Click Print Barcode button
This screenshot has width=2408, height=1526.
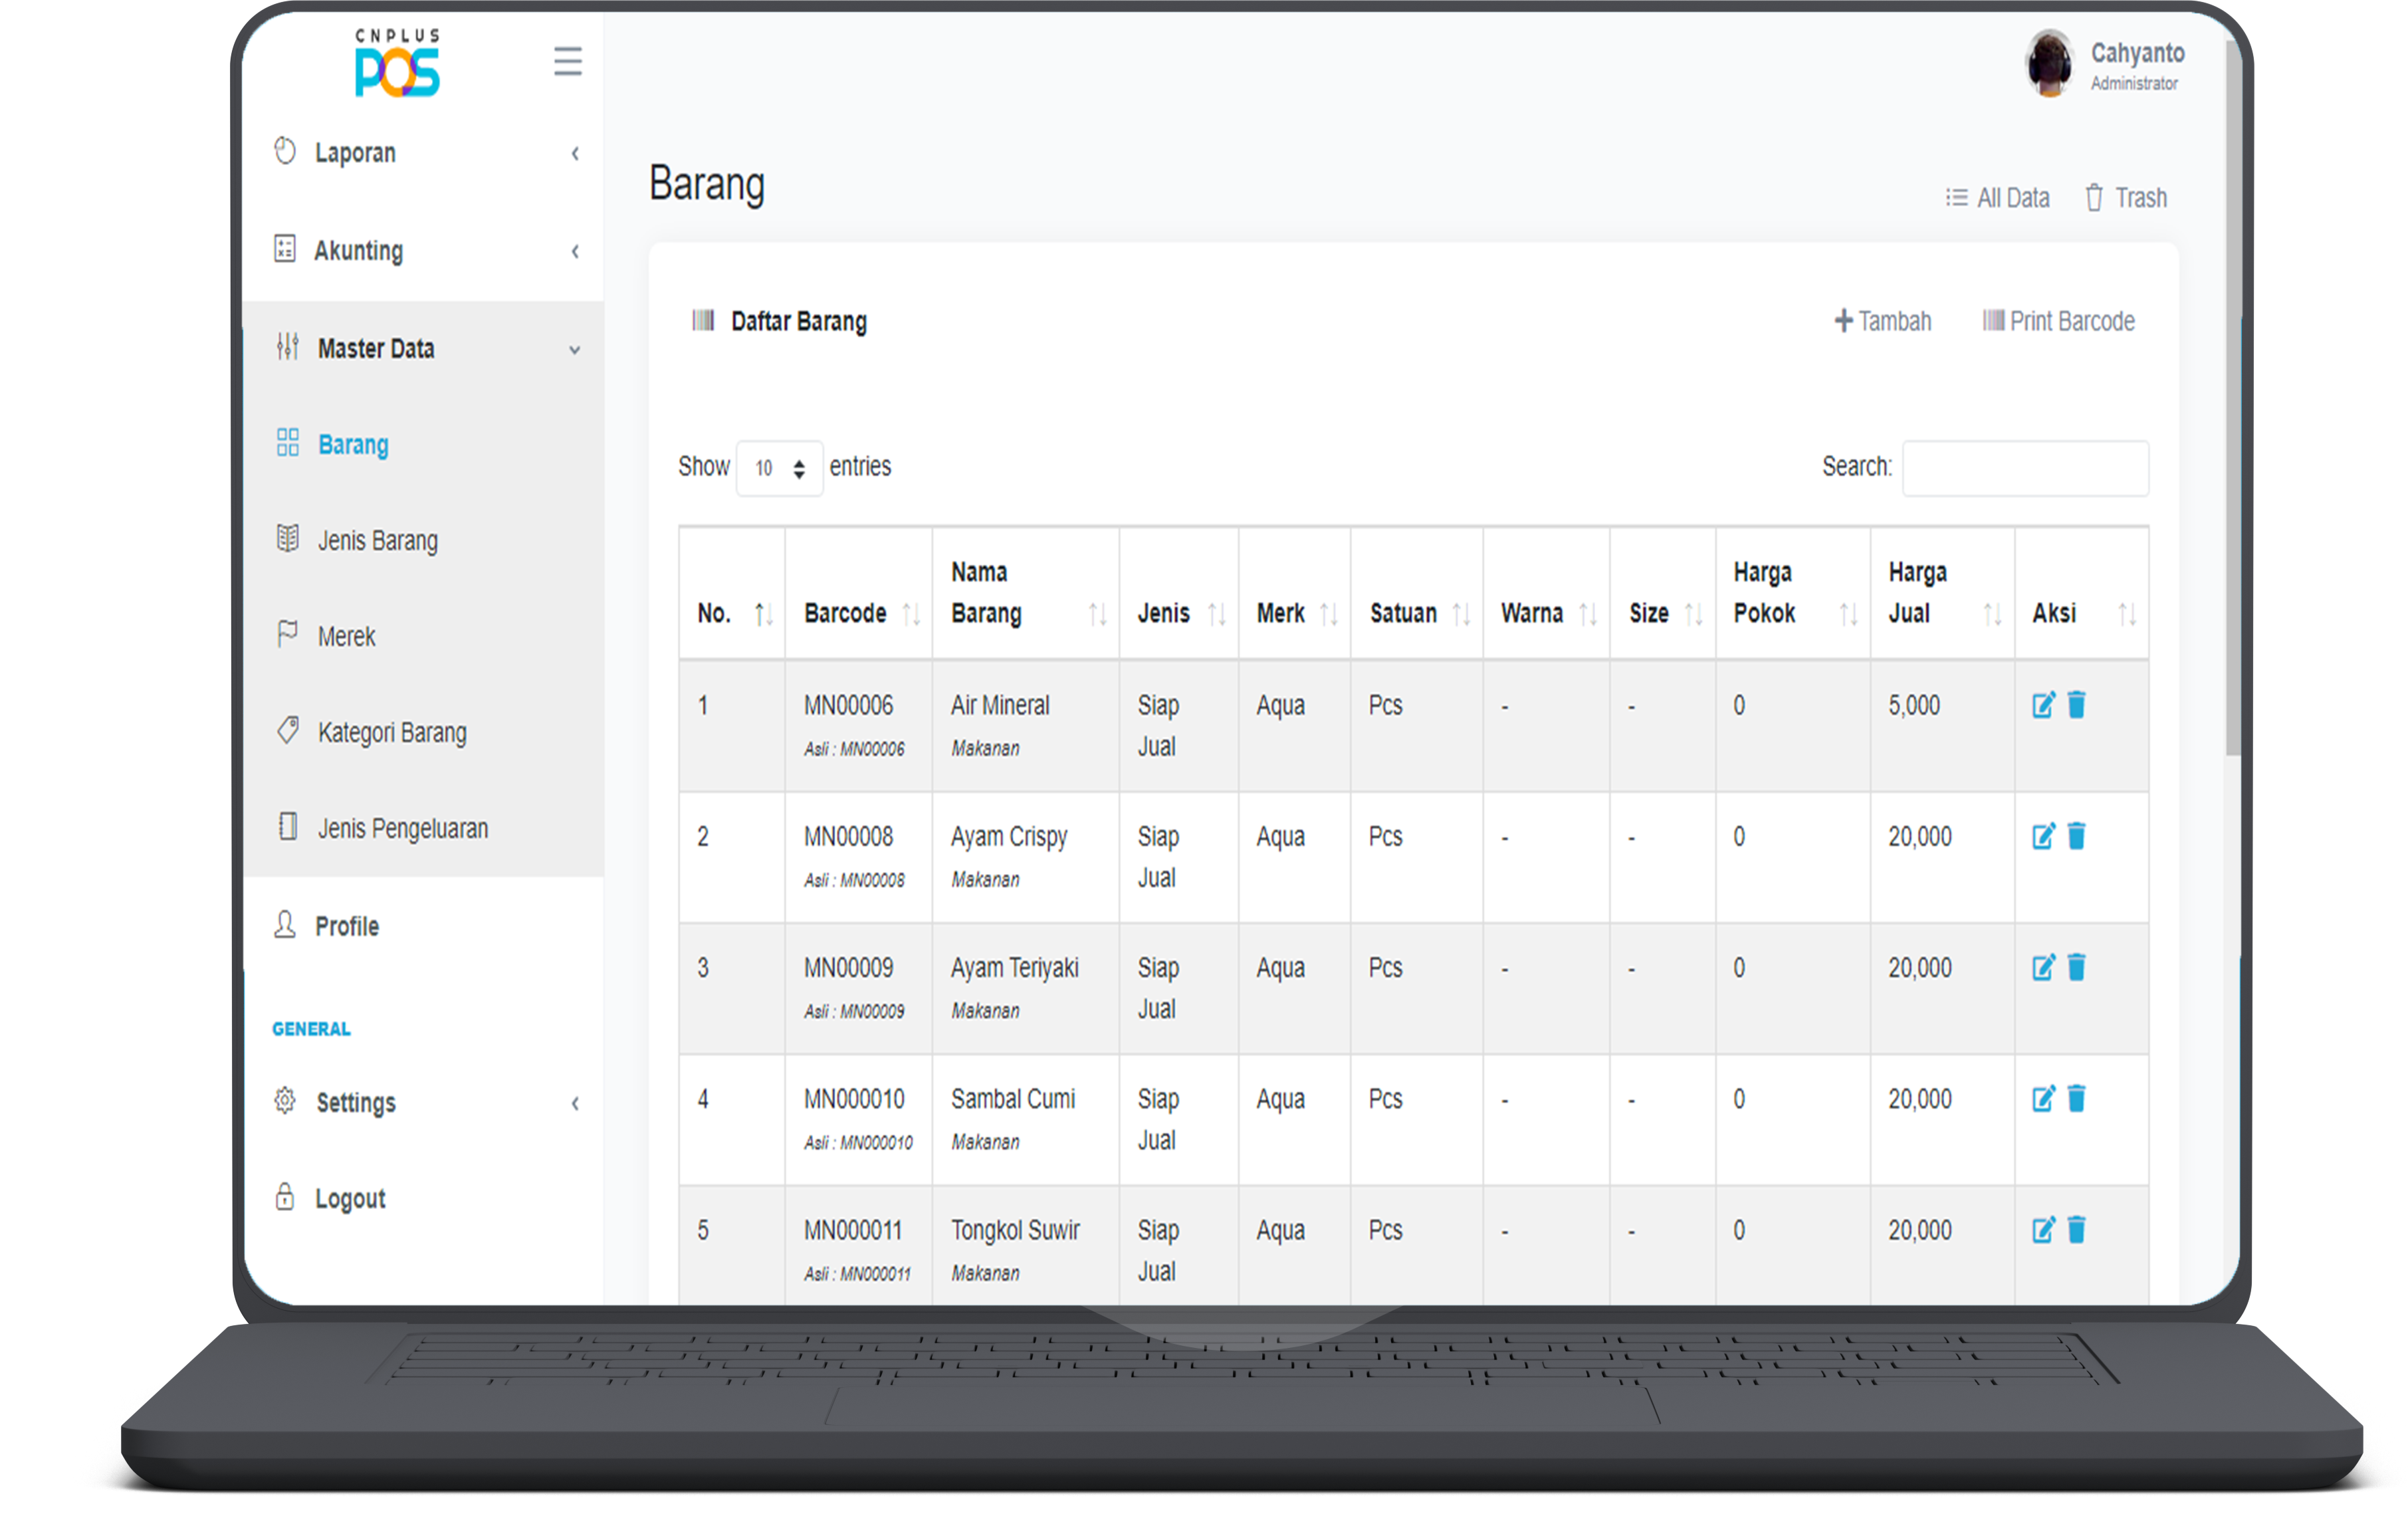pos(2059,321)
